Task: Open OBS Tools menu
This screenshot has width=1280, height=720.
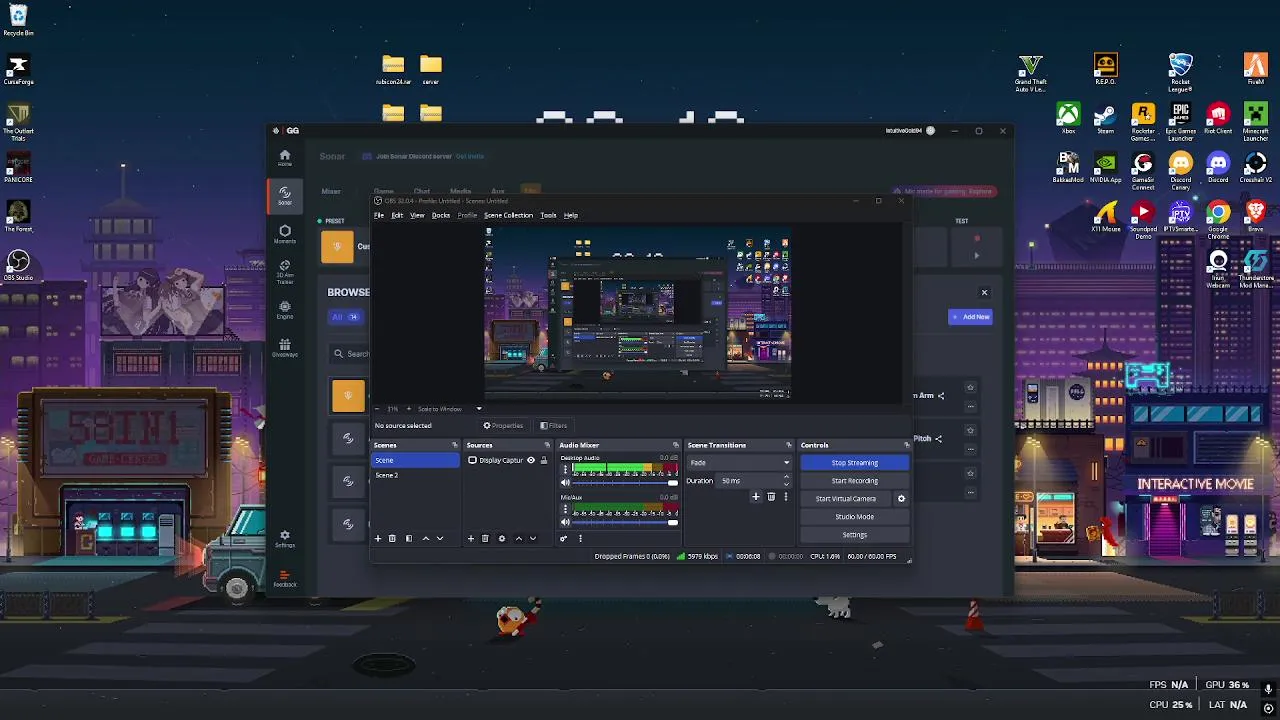Action: tap(548, 215)
